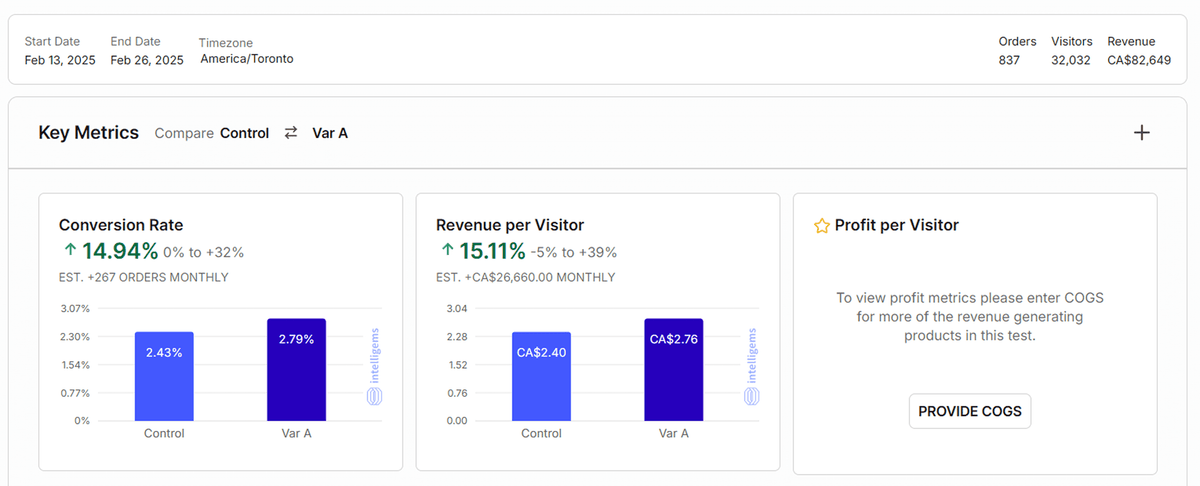Click the Intelligems logo in the Conversion Rate chart

[x=375, y=367]
